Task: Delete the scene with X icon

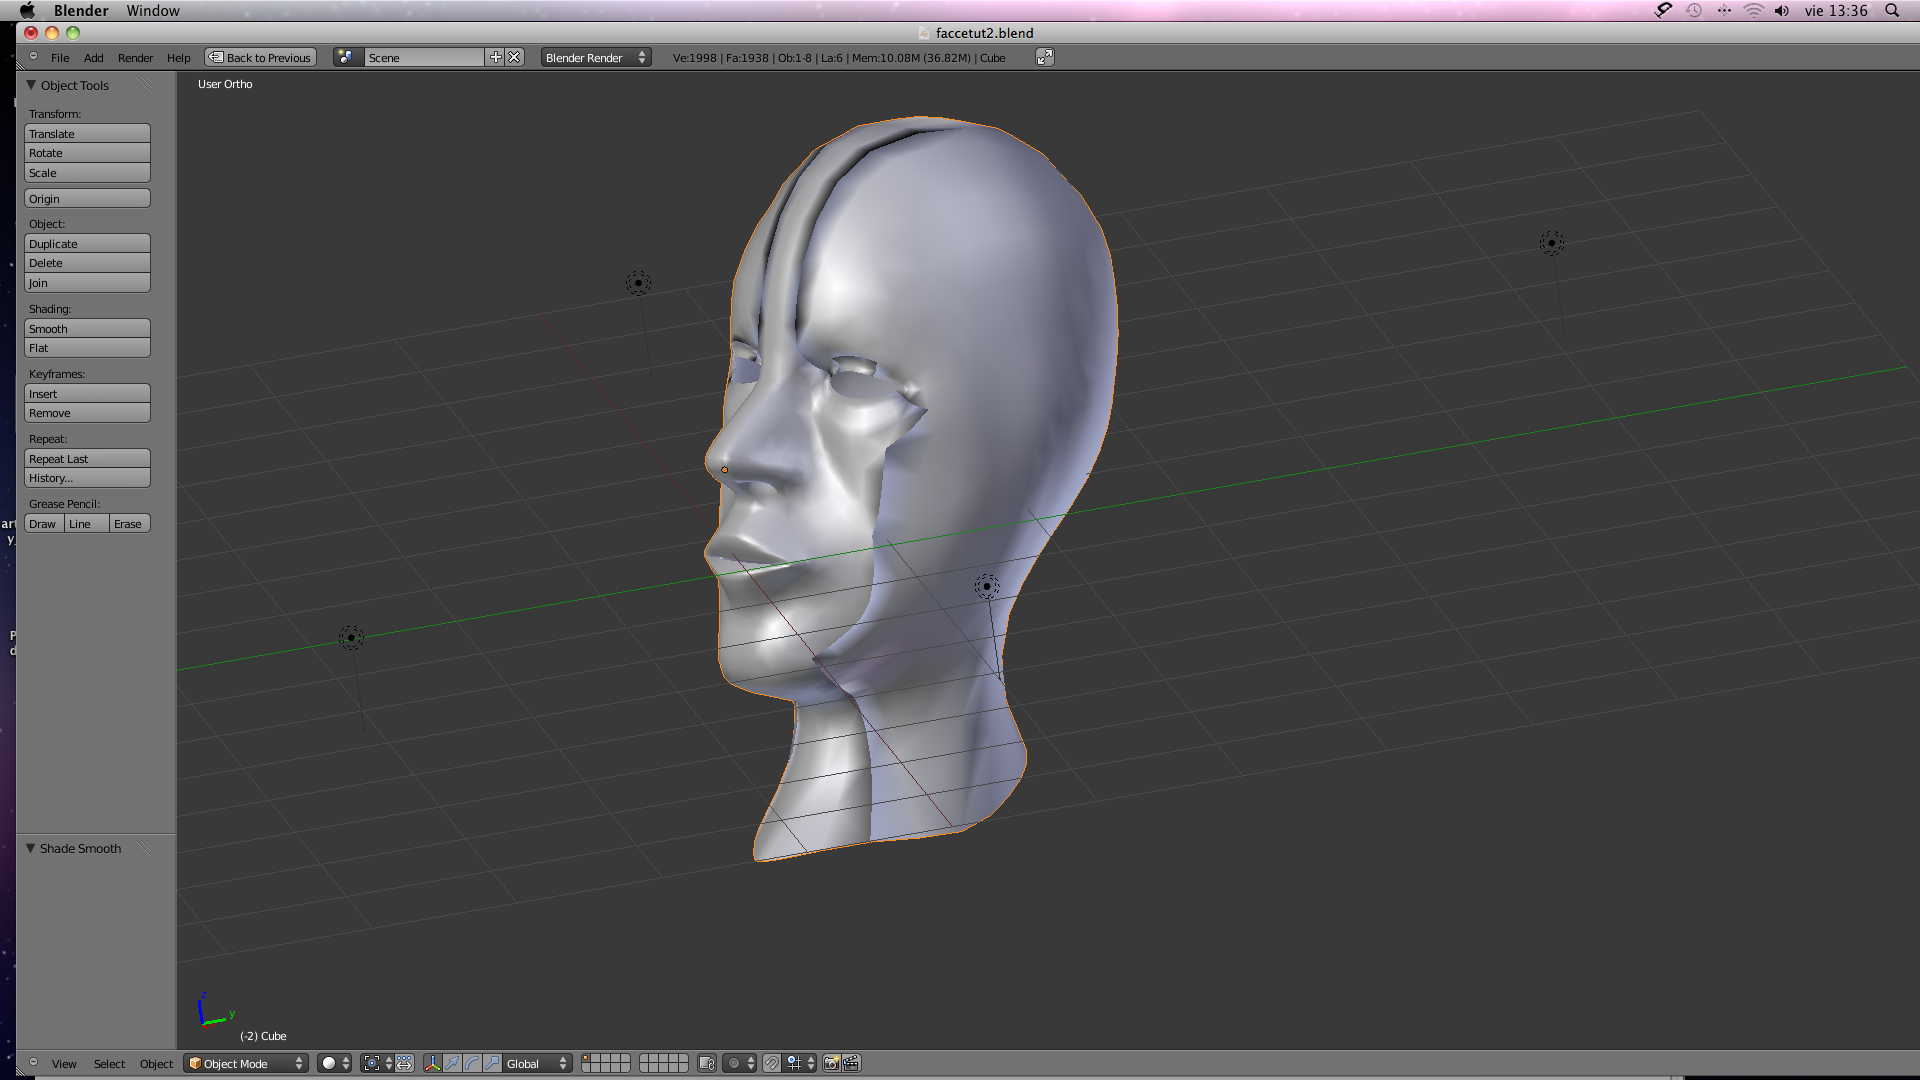Action: tap(514, 57)
